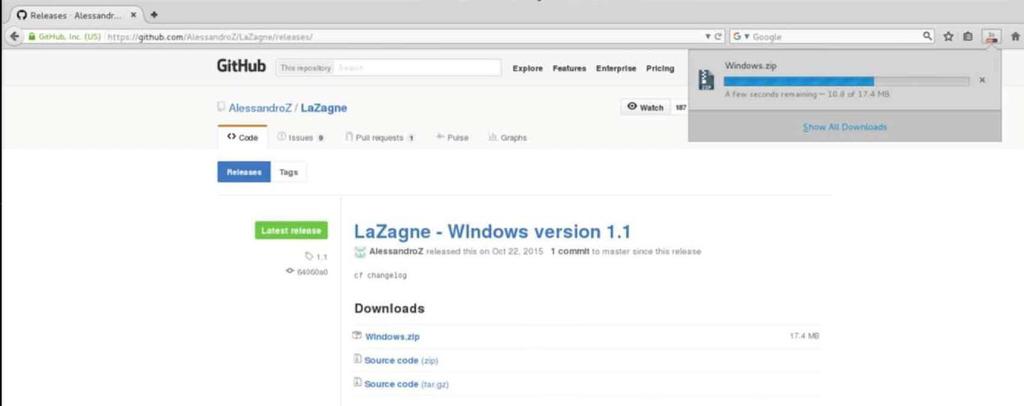The height and width of the screenshot is (406, 1024).
Task: Click the file icon beside Source code (tar.gz)
Action: coord(357,383)
